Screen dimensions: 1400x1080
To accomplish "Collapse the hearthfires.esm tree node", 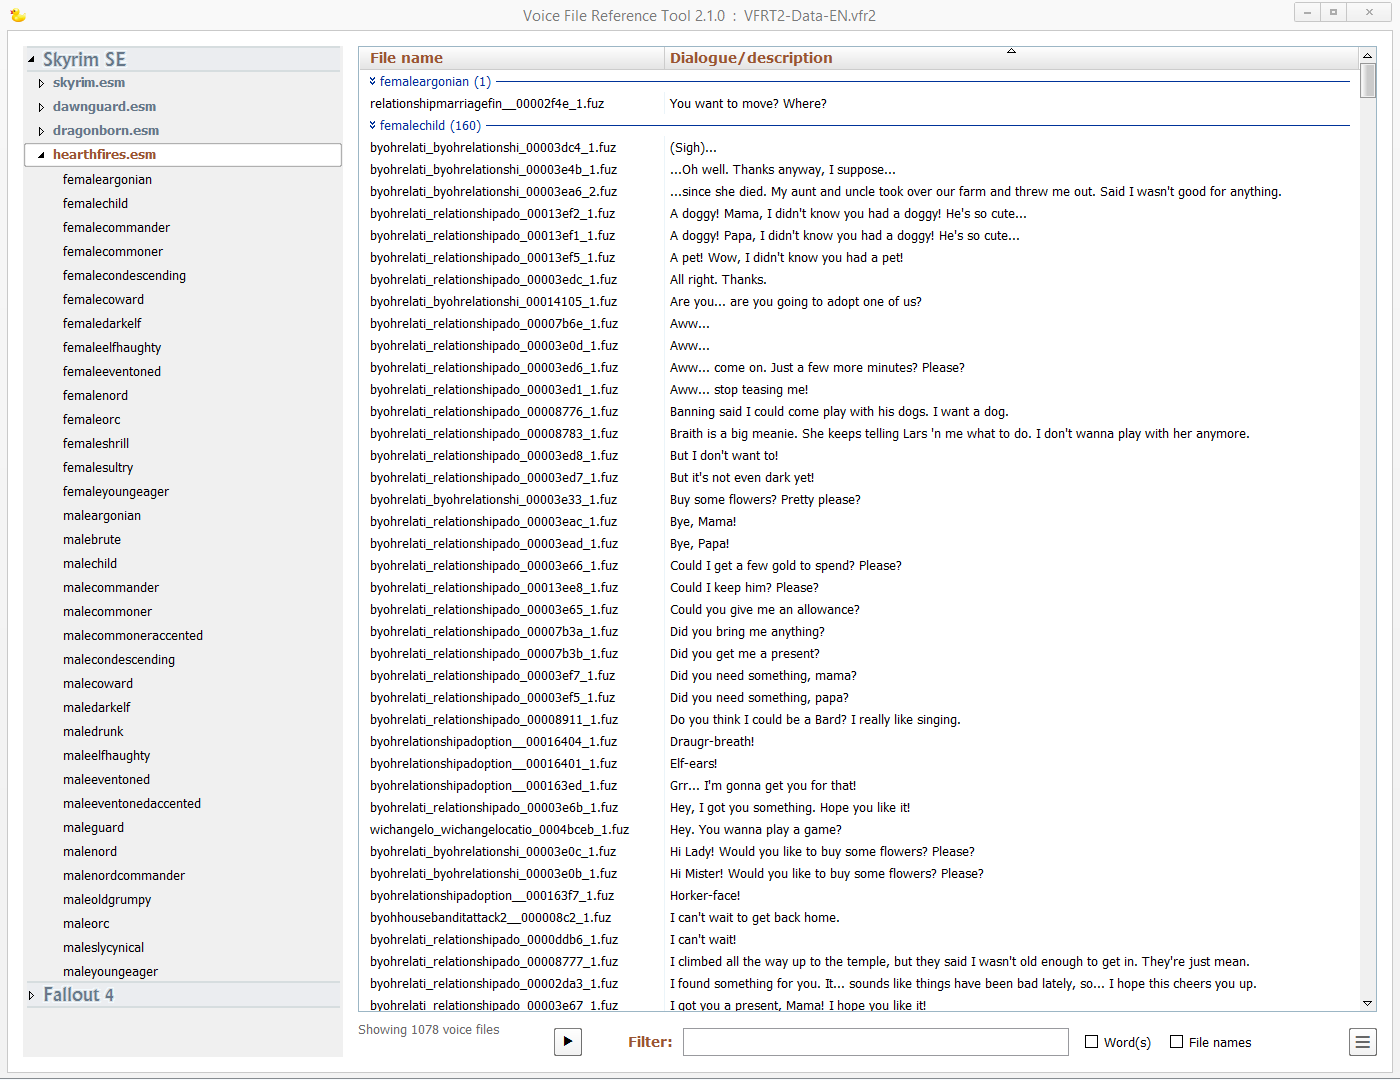I will pyautogui.click(x=41, y=155).
